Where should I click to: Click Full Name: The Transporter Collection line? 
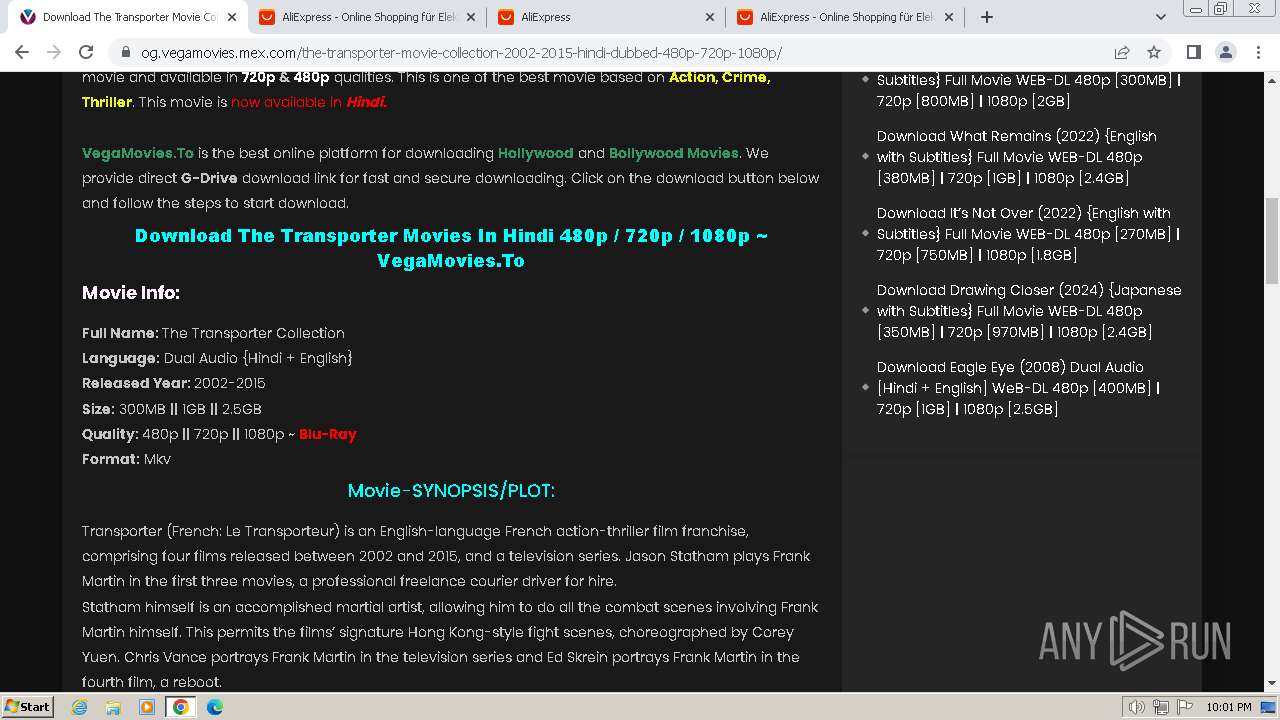tap(213, 333)
